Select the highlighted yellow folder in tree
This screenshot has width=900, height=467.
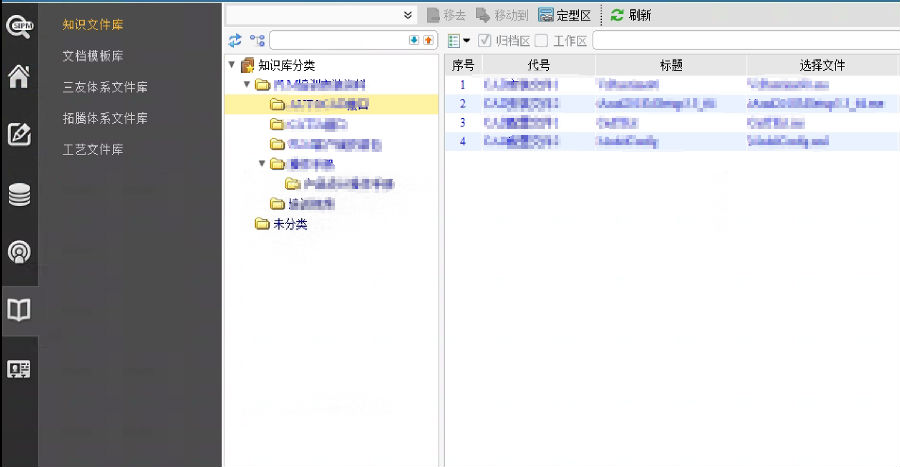331,104
